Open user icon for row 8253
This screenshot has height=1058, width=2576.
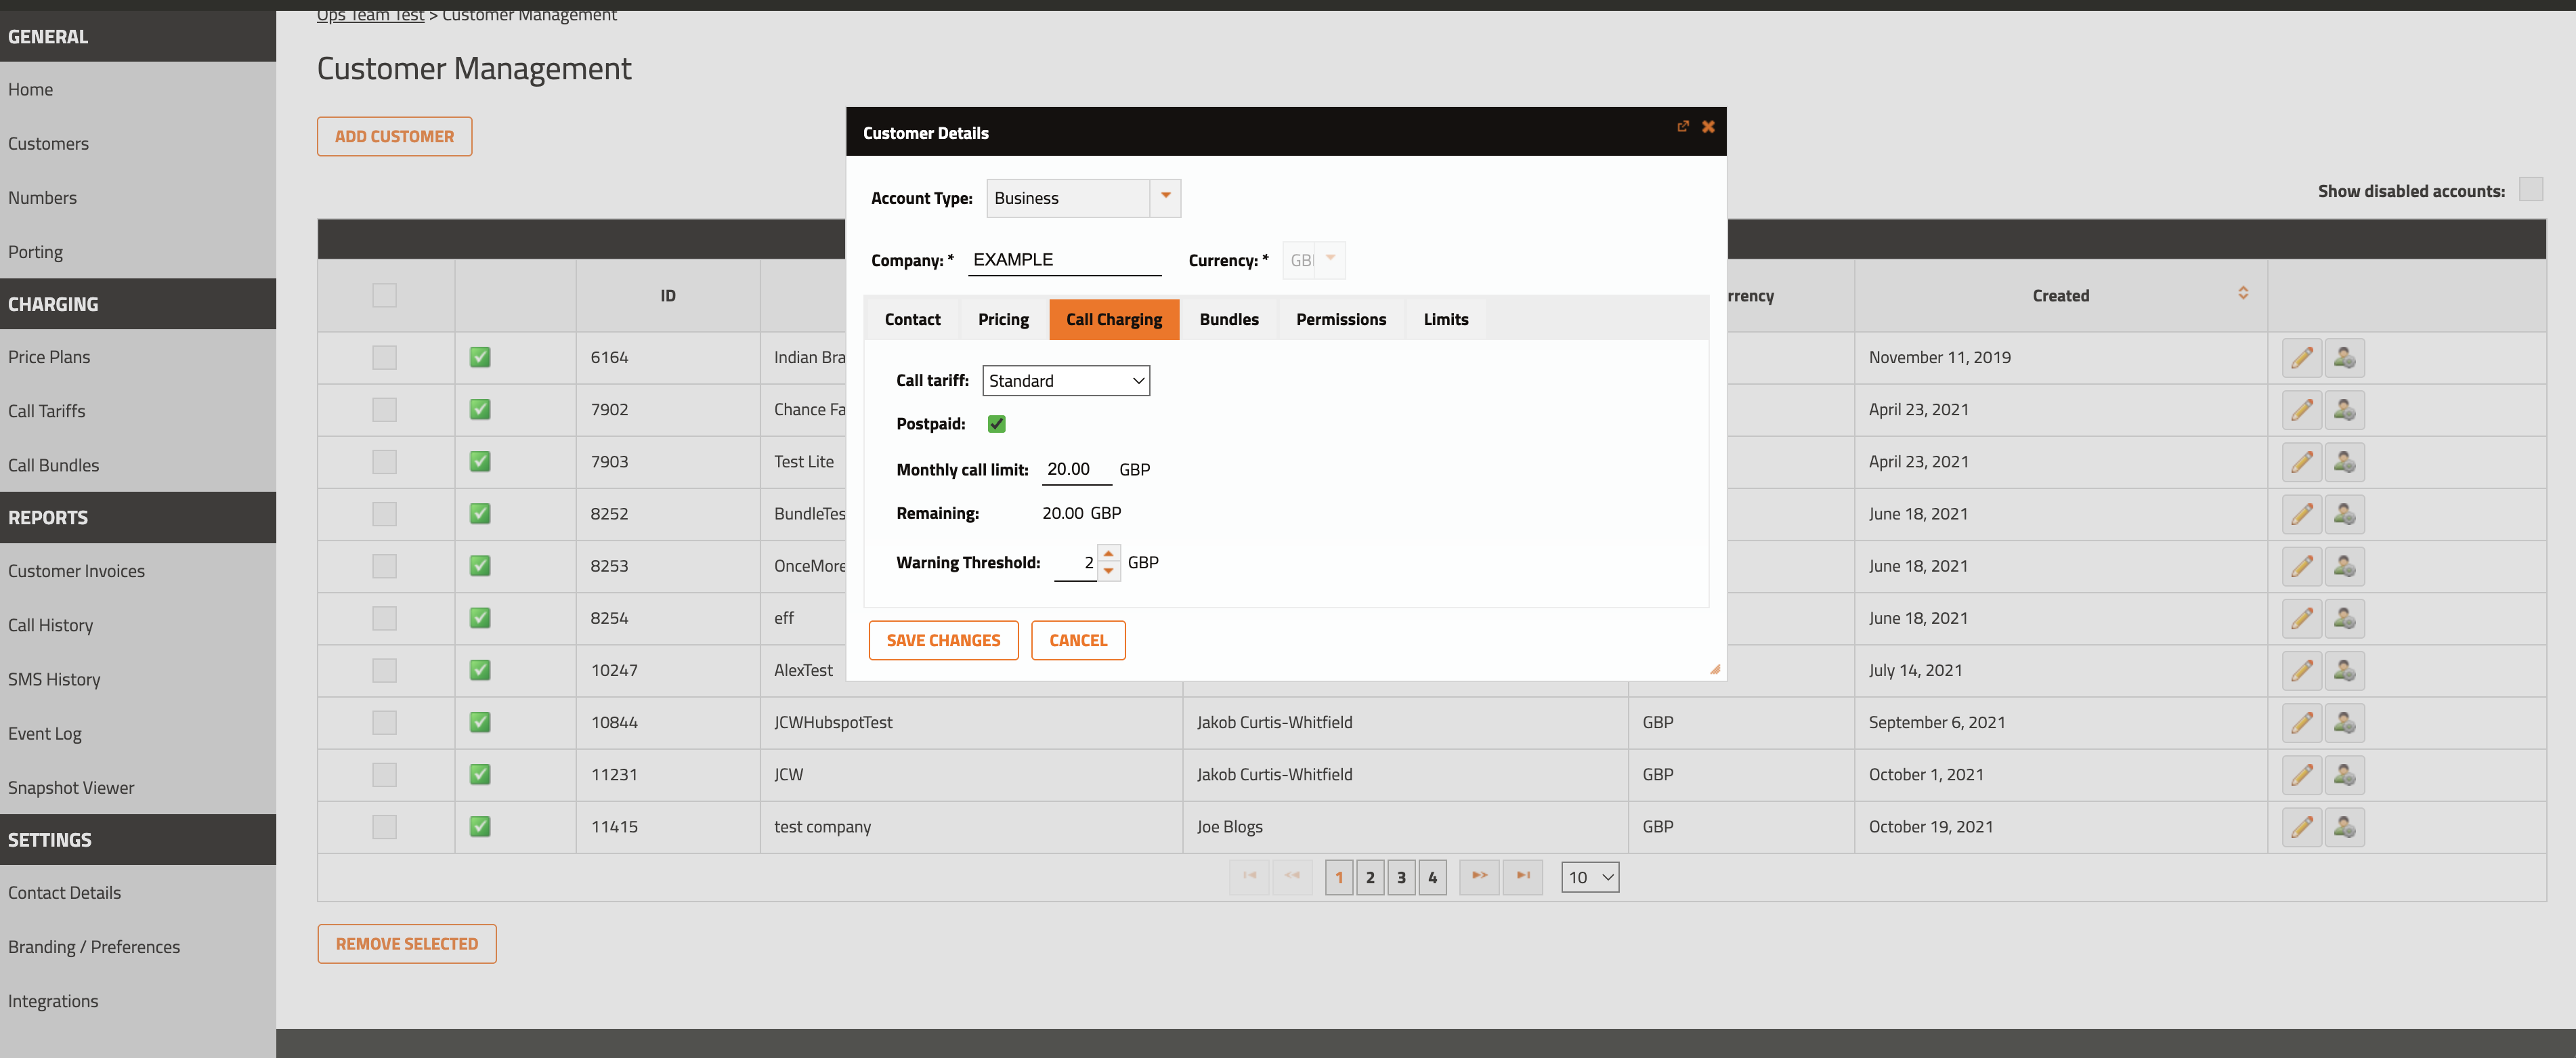click(x=2344, y=566)
